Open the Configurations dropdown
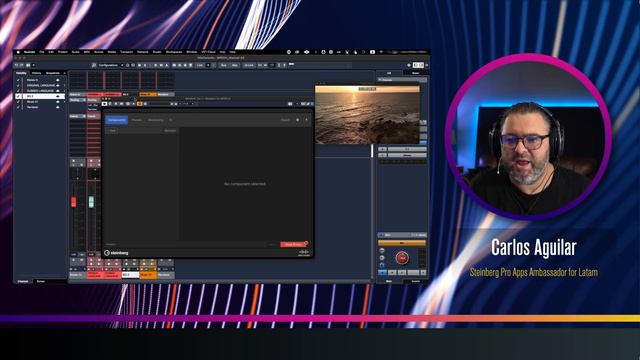 pyautogui.click(x=110, y=65)
